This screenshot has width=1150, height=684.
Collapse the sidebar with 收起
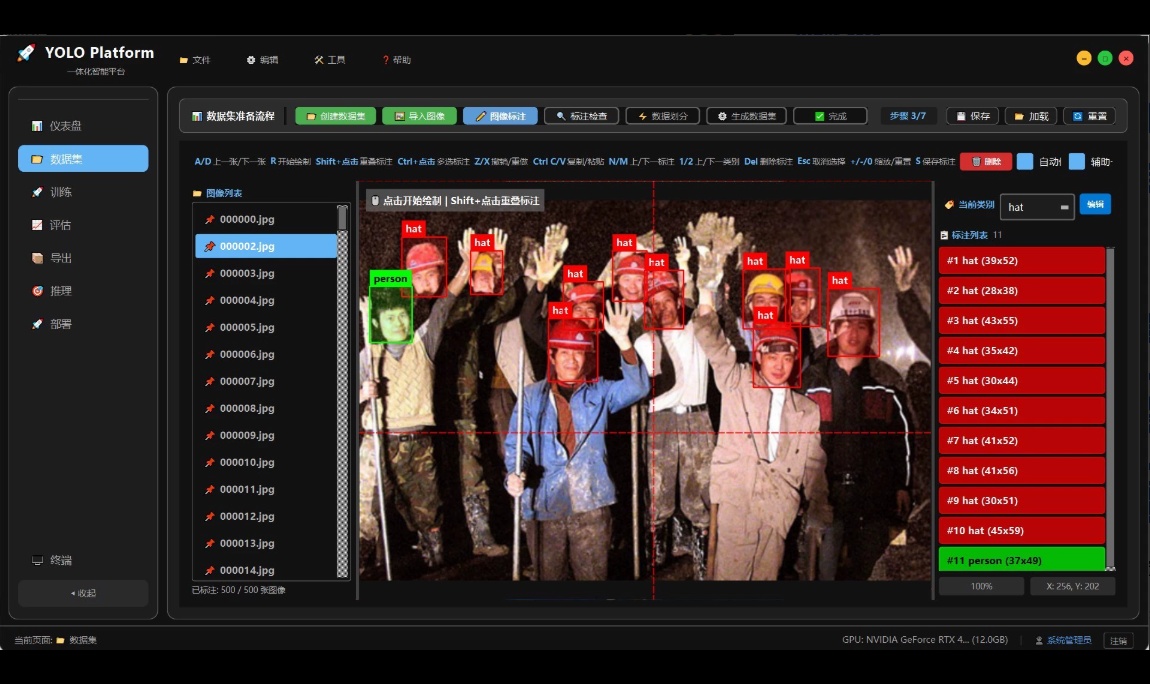click(83, 593)
